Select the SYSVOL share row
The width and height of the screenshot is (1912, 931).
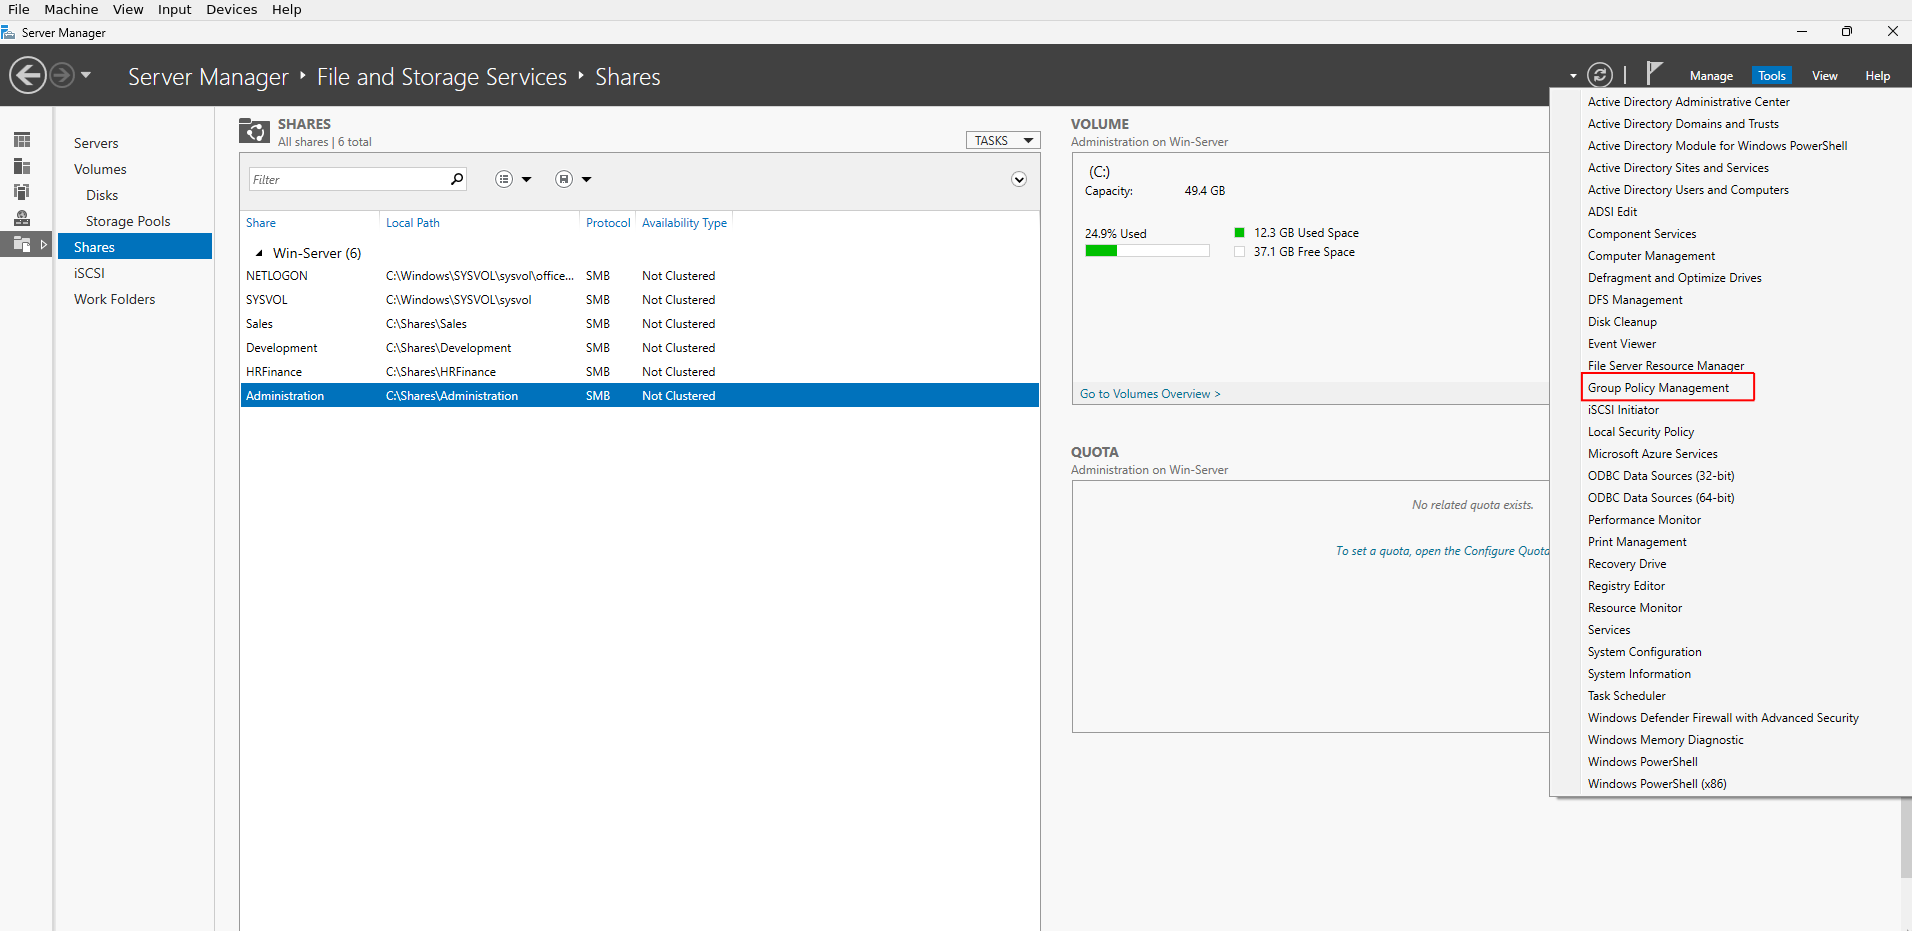coord(640,300)
